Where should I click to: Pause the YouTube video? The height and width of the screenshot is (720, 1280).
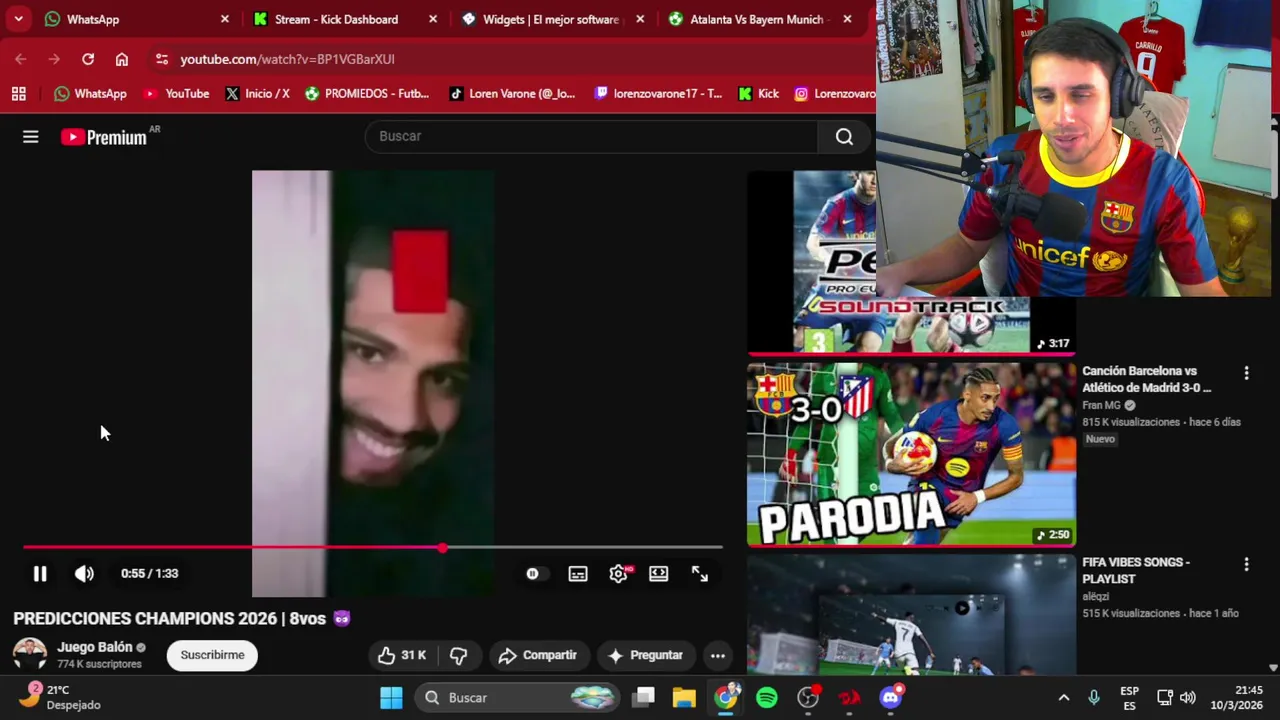pyautogui.click(x=40, y=574)
